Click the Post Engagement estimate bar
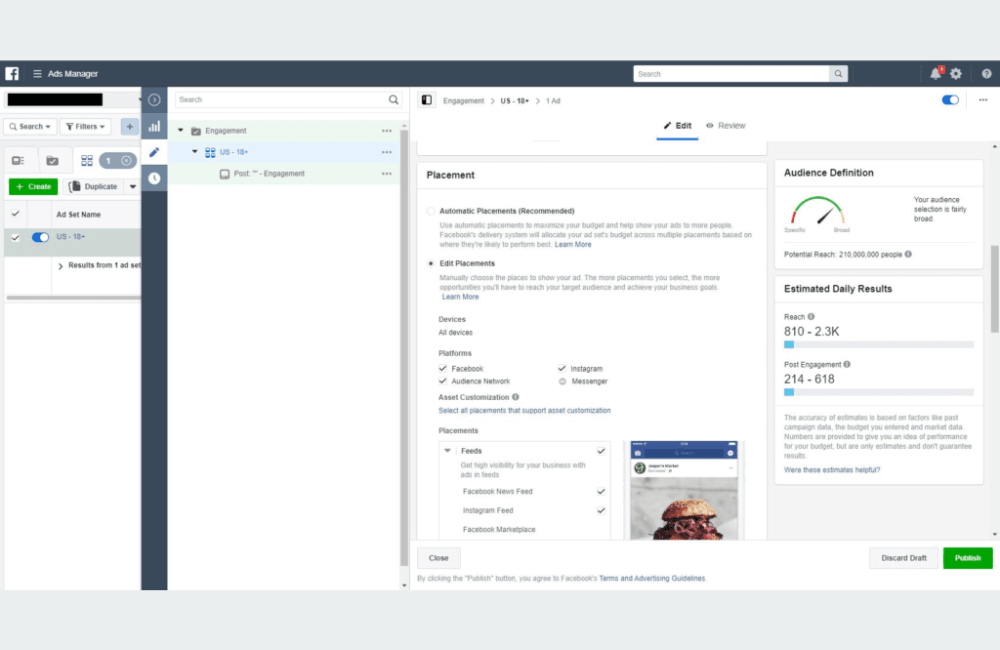 click(878, 392)
